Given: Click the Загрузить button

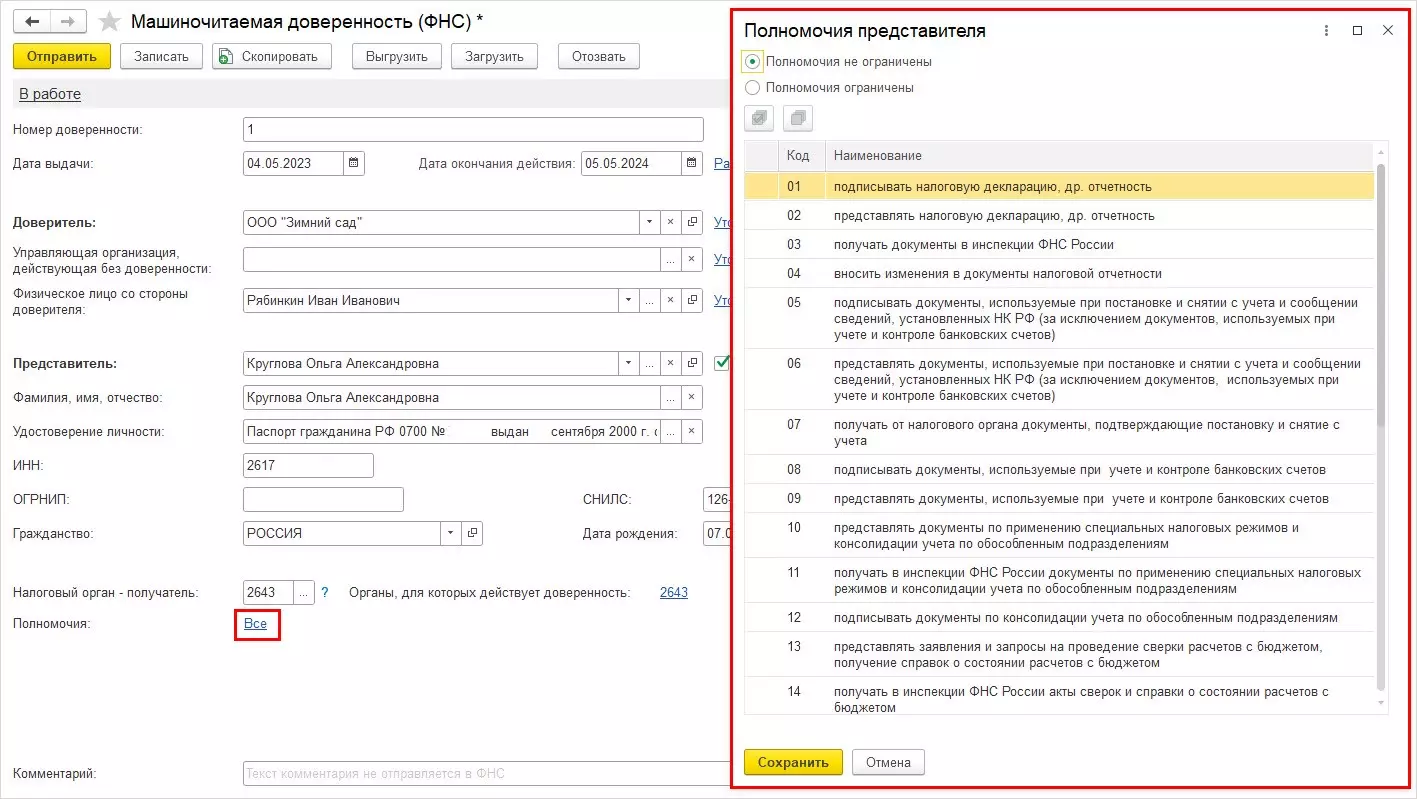Looking at the screenshot, I should click(x=494, y=56).
